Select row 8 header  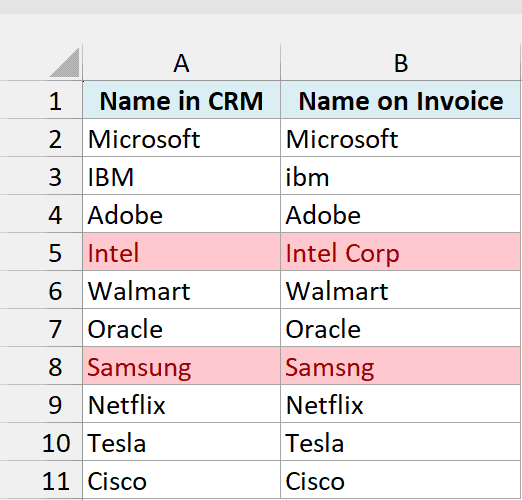pyautogui.click(x=41, y=366)
